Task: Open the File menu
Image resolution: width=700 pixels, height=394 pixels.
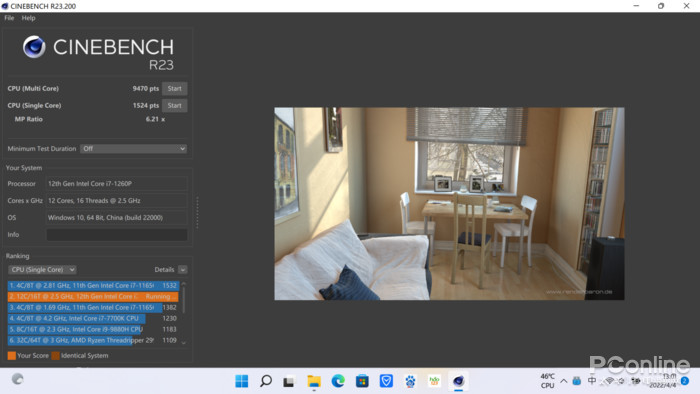Action: [x=9, y=18]
